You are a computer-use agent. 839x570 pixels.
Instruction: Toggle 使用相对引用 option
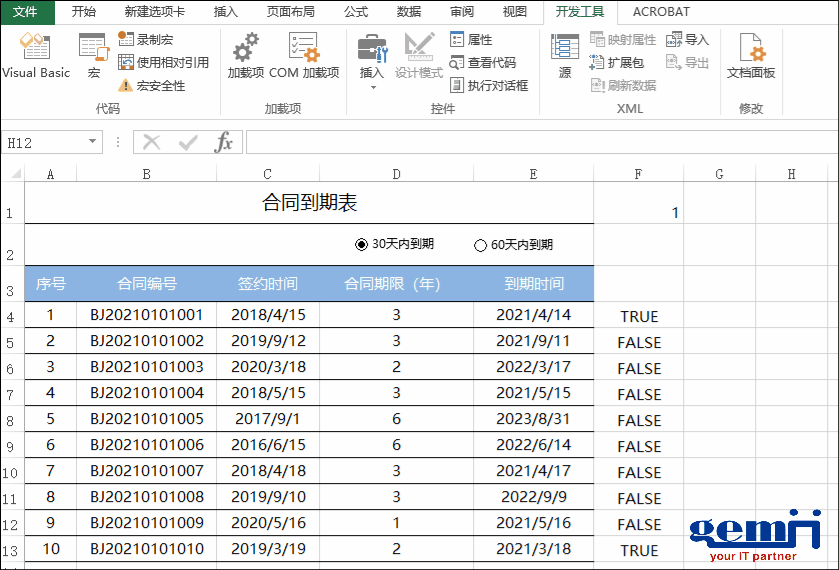(x=163, y=62)
